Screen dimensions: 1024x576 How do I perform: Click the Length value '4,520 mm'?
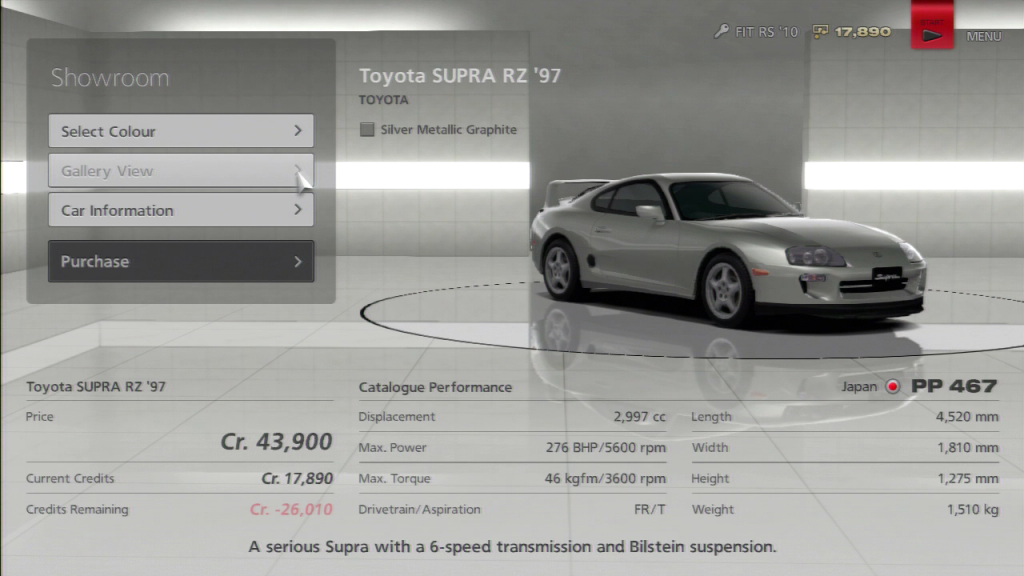[967, 417]
